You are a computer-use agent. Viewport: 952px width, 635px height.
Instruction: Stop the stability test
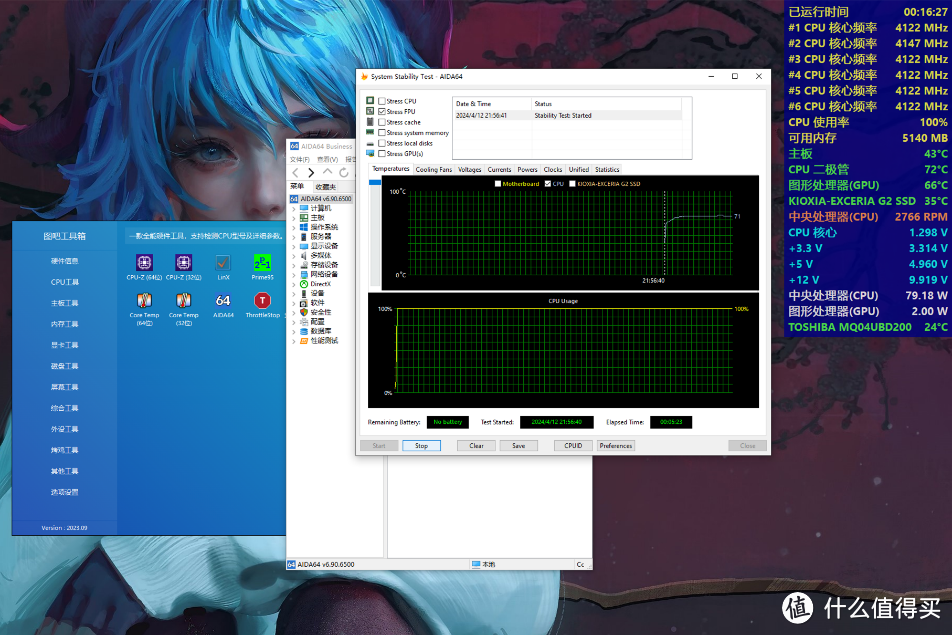(x=421, y=446)
